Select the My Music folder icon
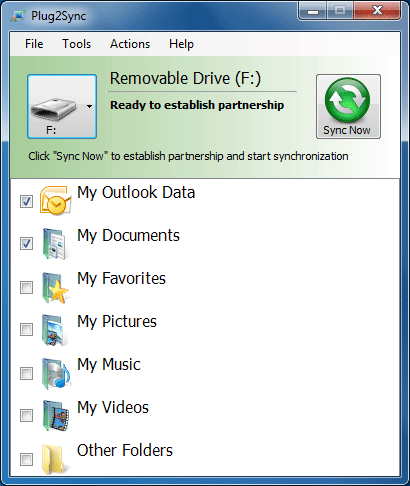The image size is (410, 486). 56,373
